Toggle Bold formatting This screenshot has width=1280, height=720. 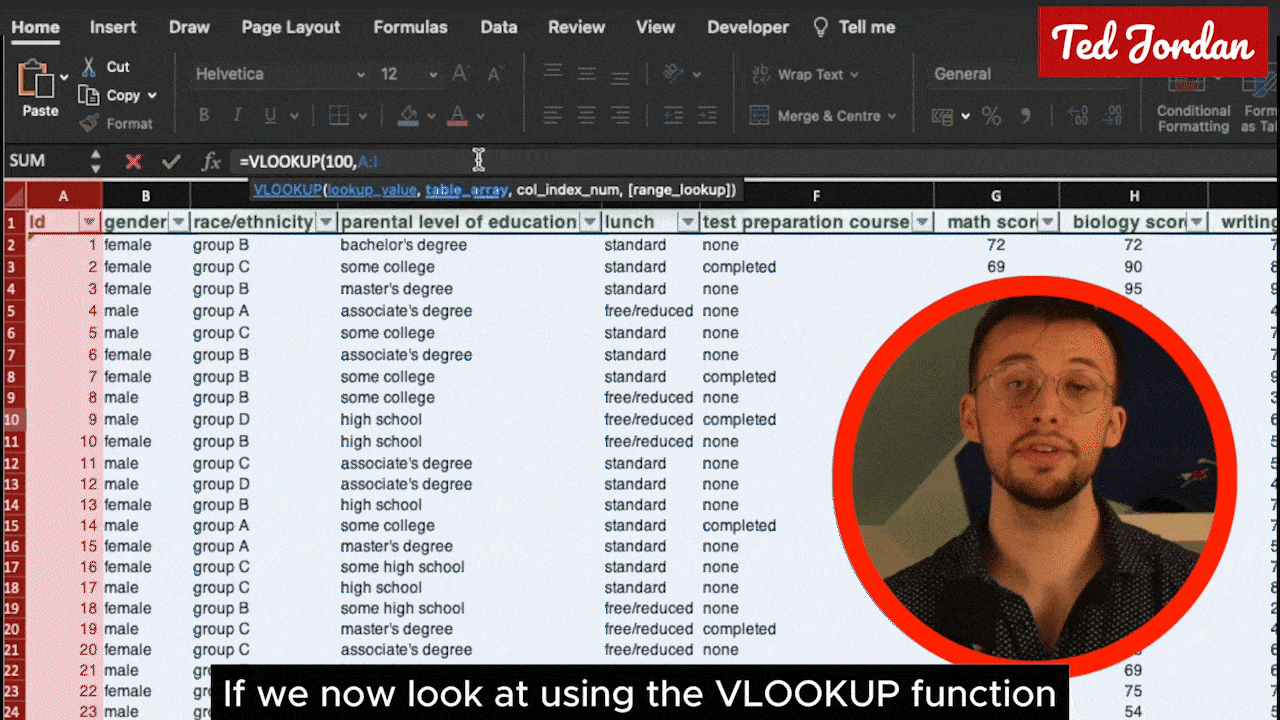click(204, 116)
